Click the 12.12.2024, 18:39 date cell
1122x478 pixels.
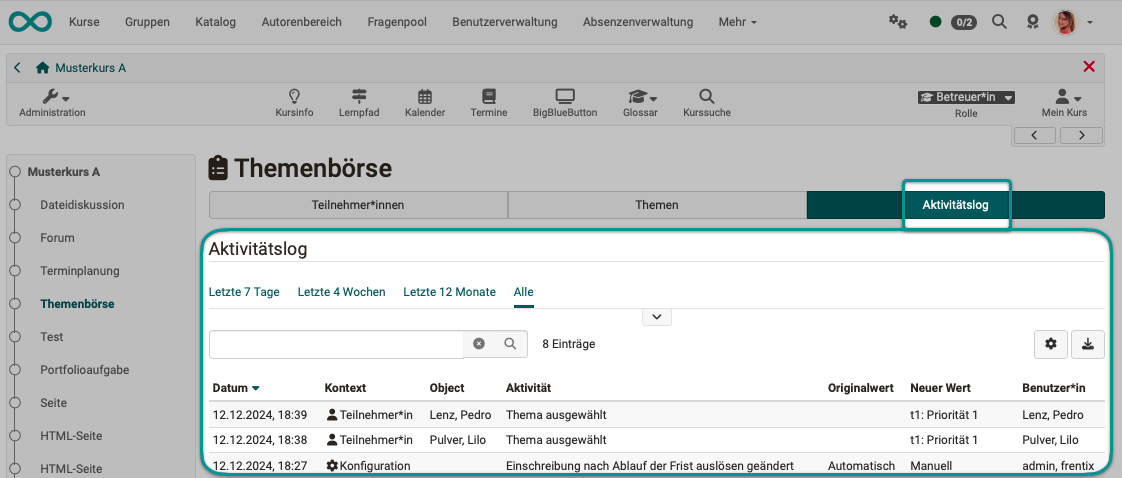[x=260, y=414]
